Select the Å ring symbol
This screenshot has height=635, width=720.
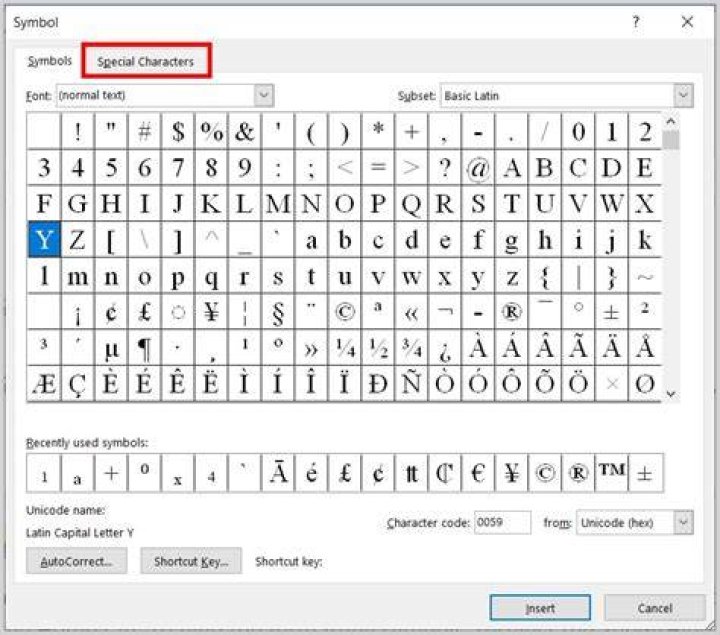[645, 348]
